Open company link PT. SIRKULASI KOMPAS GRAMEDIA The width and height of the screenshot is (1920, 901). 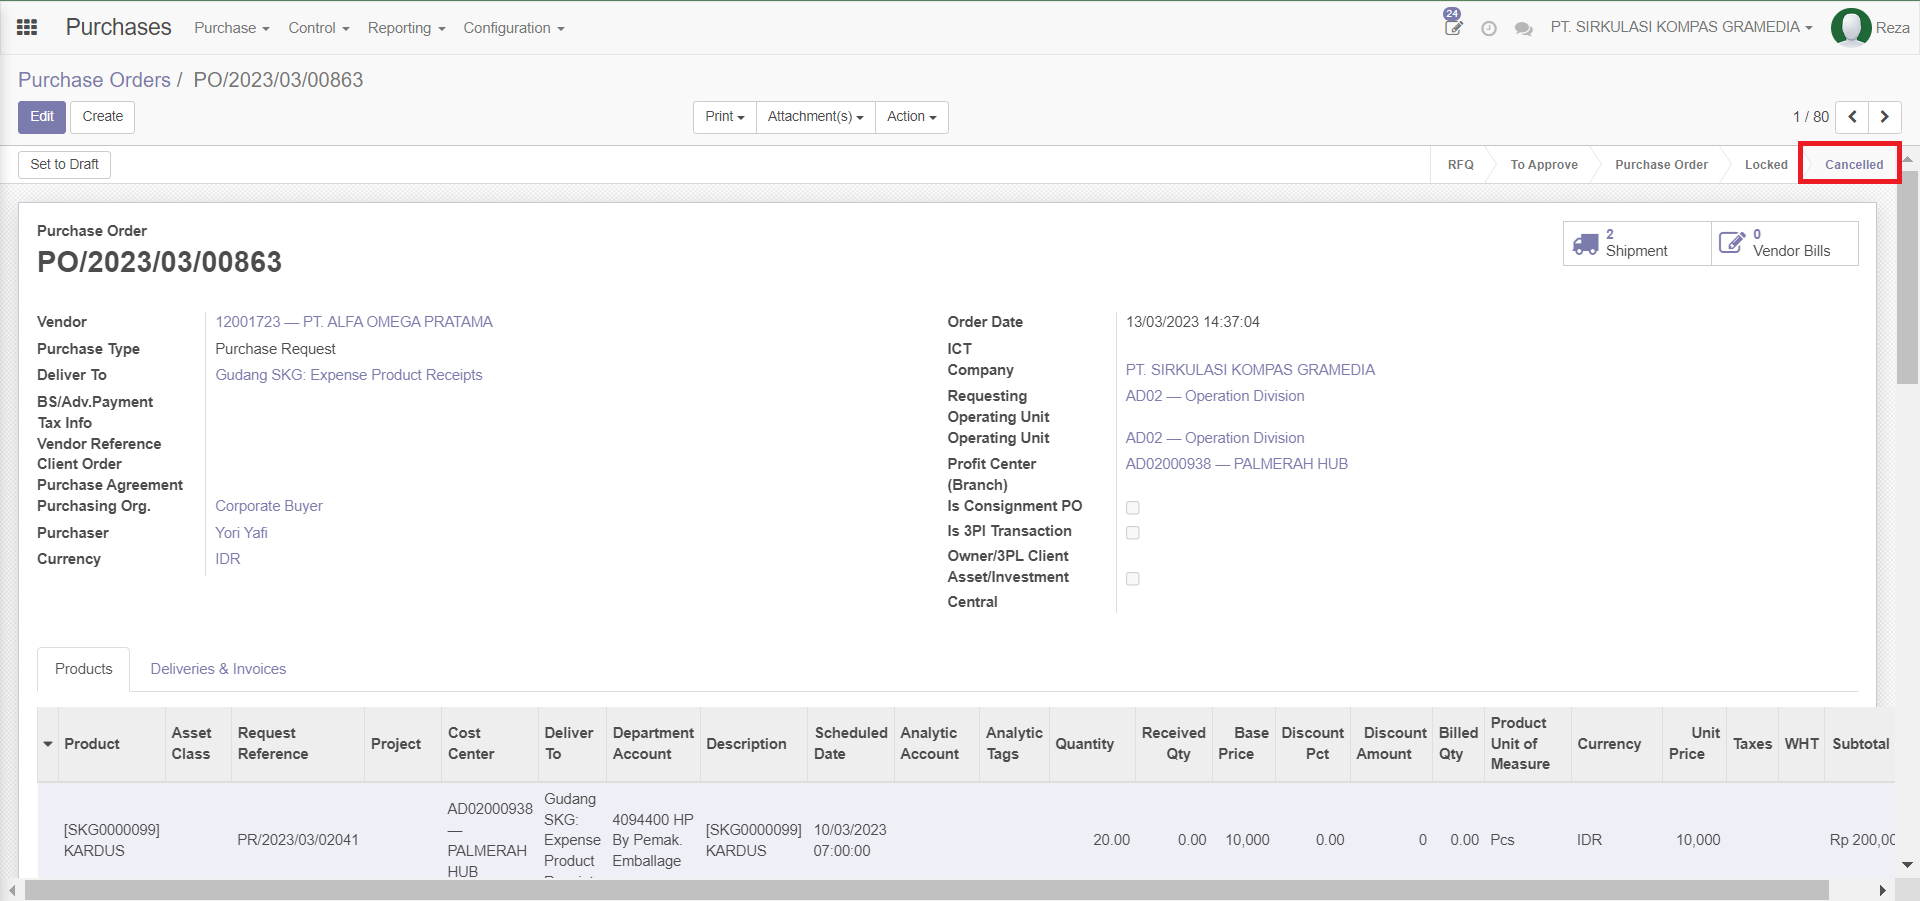coord(1250,370)
